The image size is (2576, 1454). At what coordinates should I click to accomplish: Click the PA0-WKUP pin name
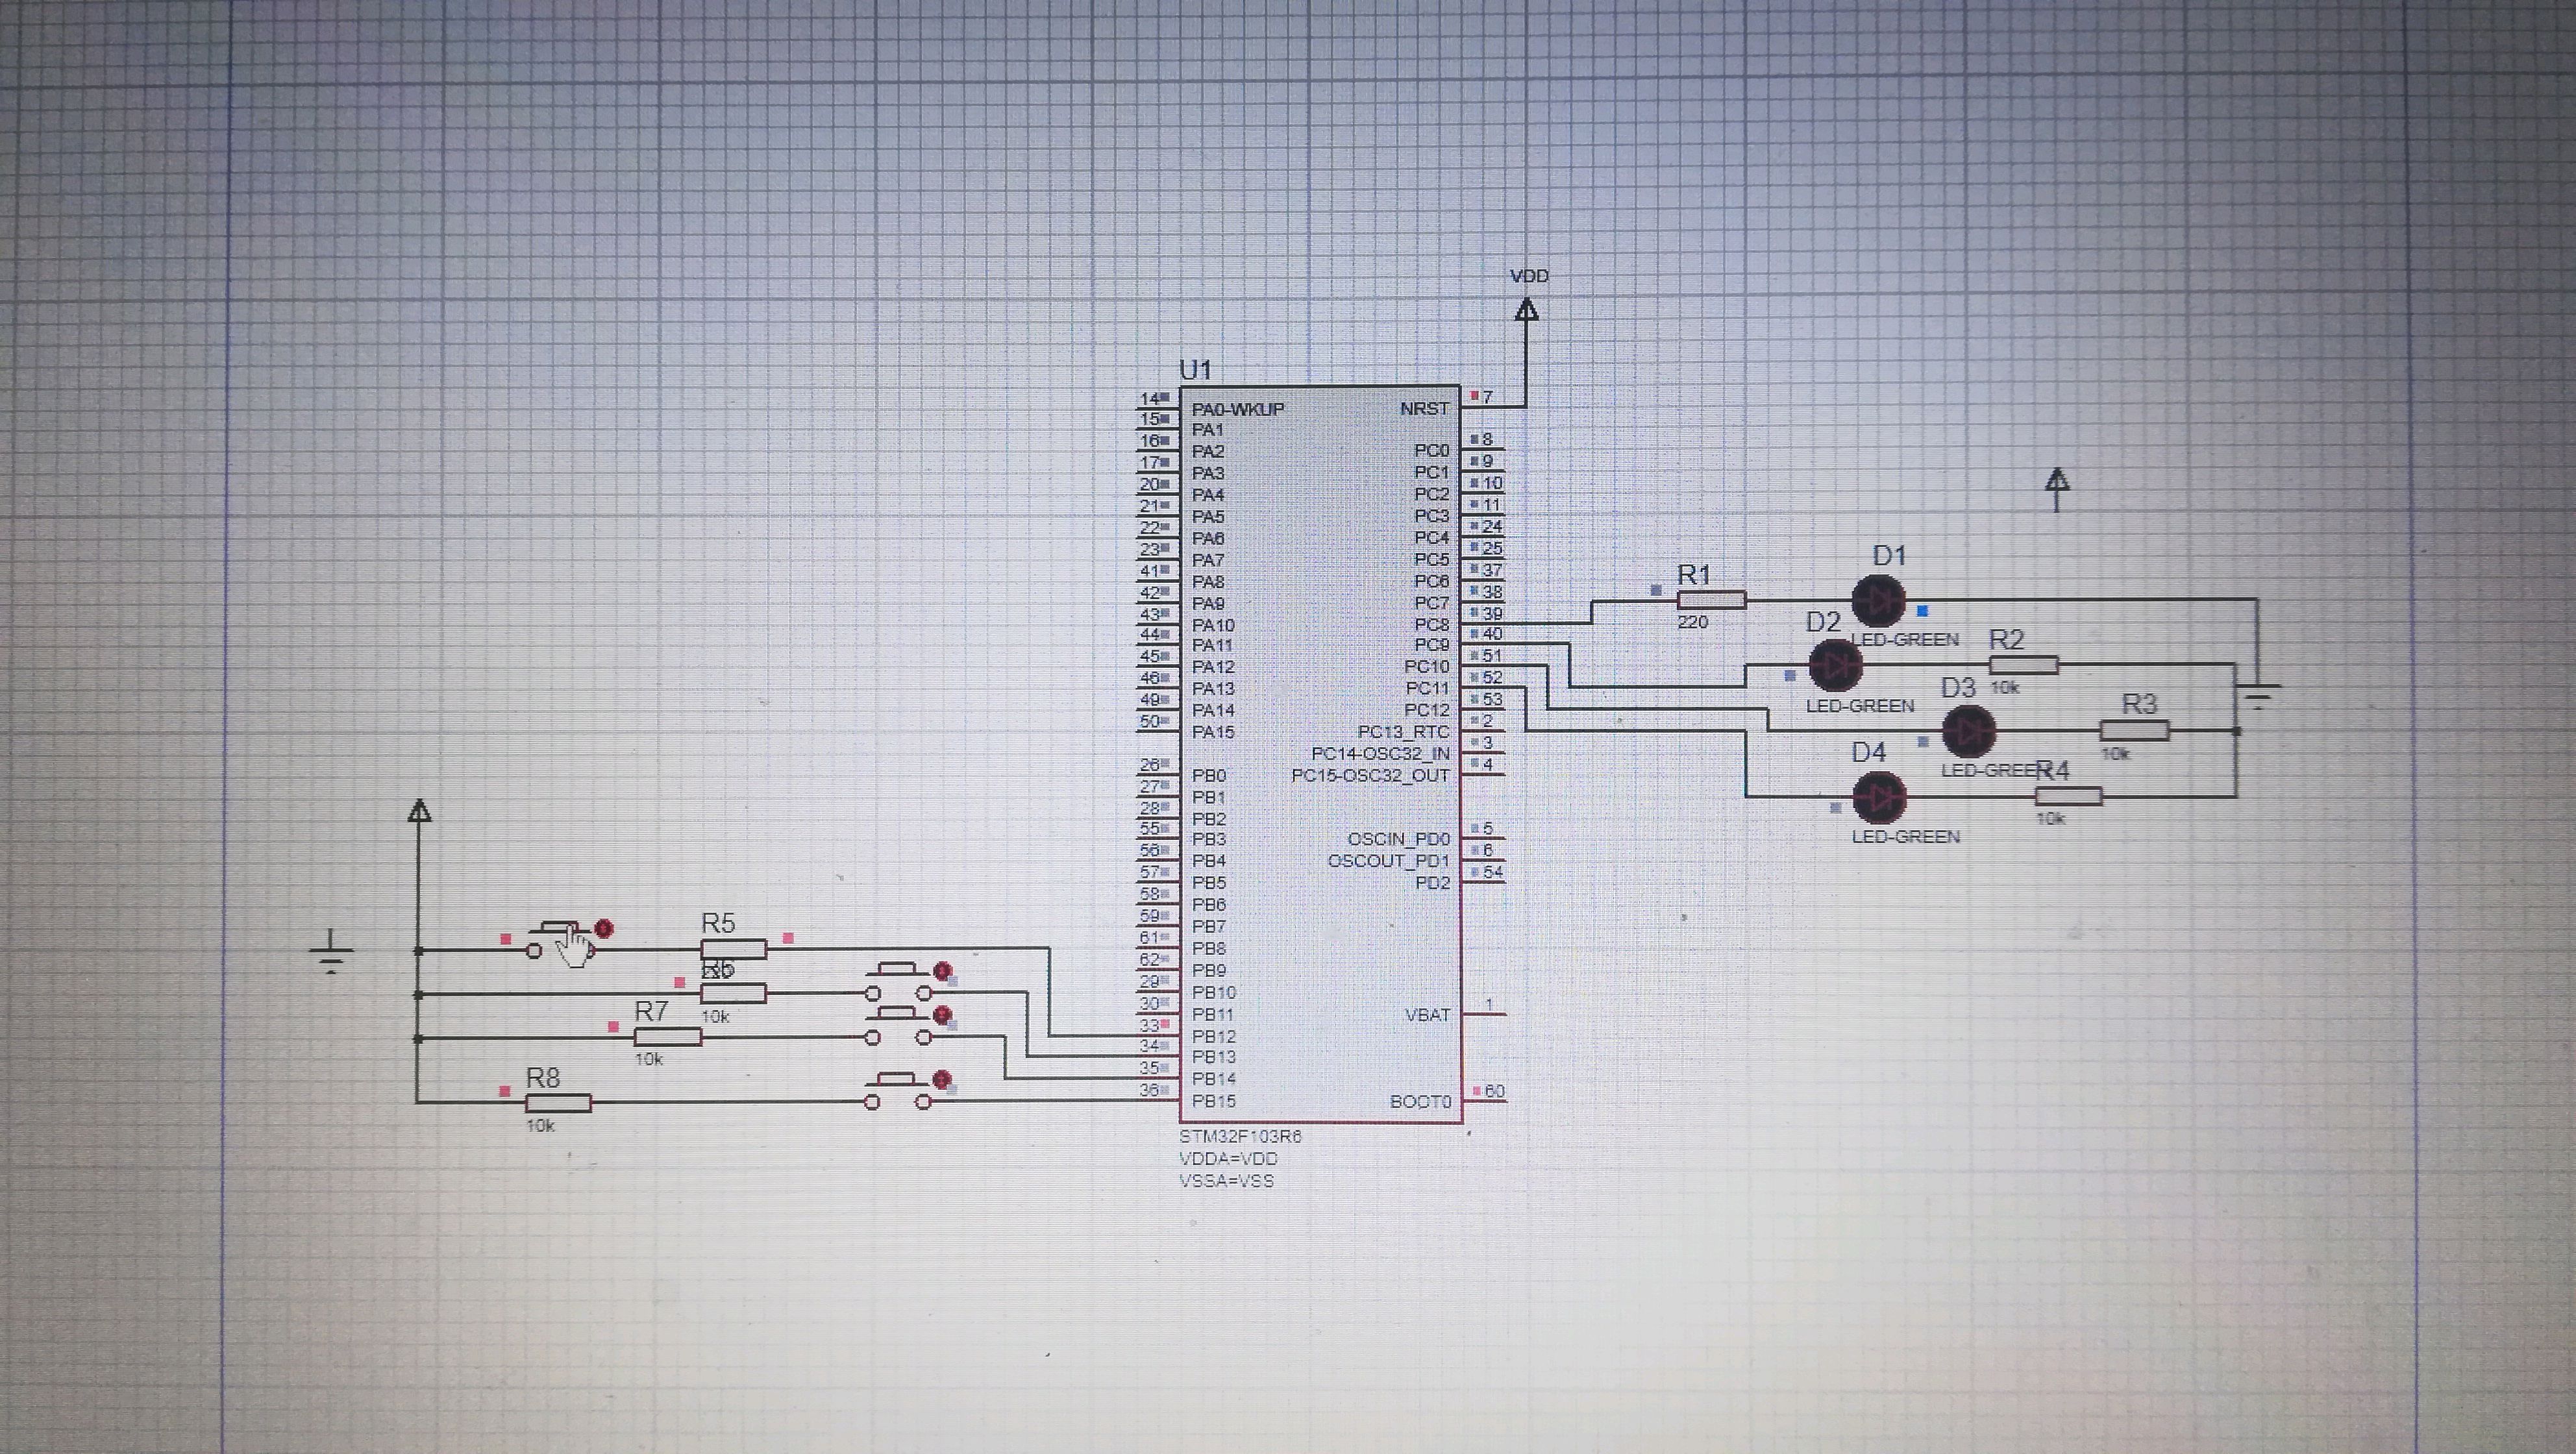[x=1238, y=409]
